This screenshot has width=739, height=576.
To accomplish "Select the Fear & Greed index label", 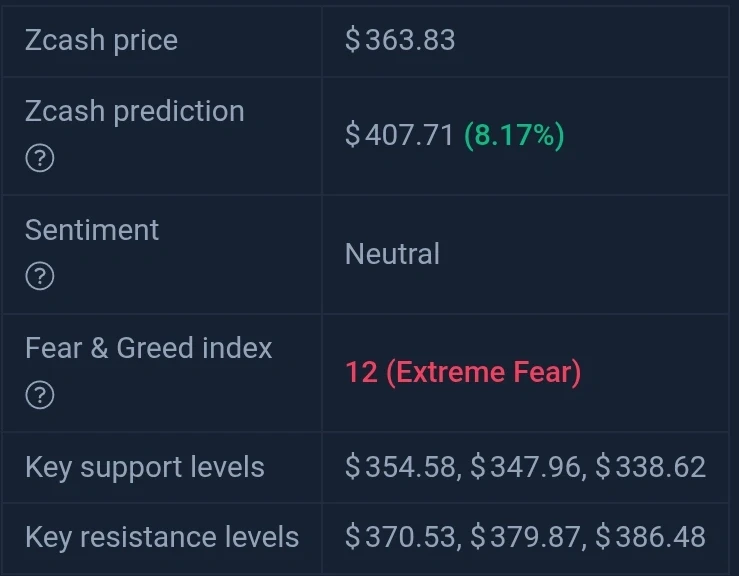I will (x=148, y=348).
